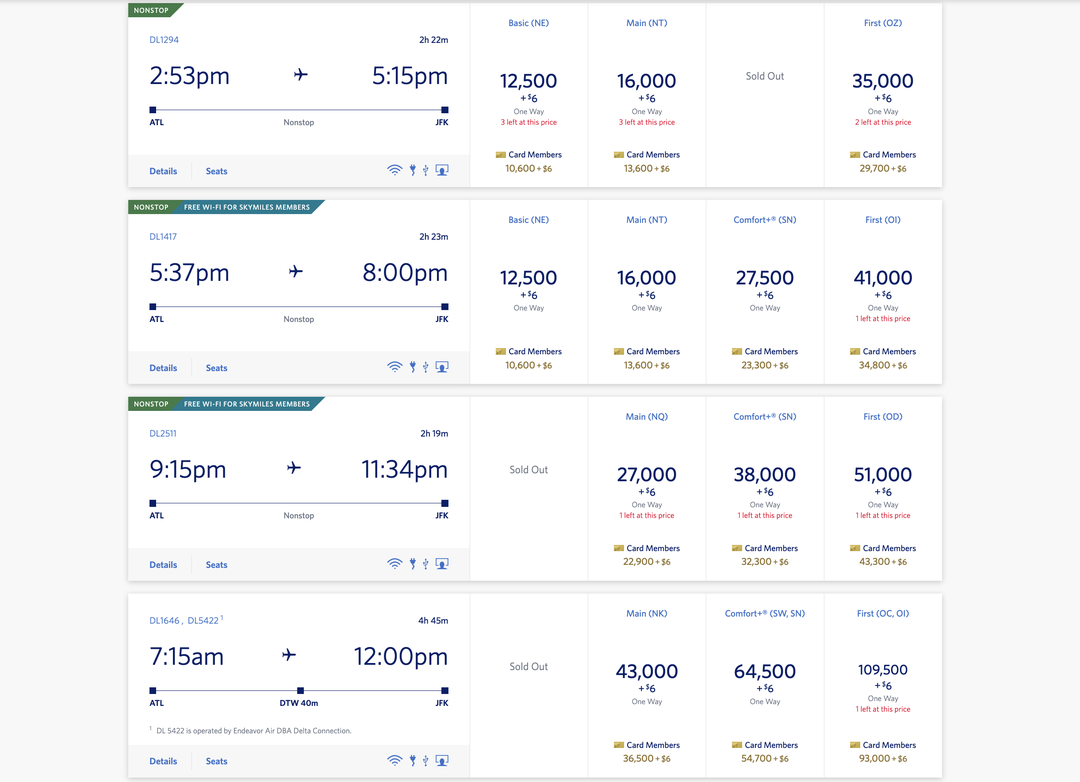
Task: Click the card icon under First (OI) fare
Action: [x=856, y=351]
